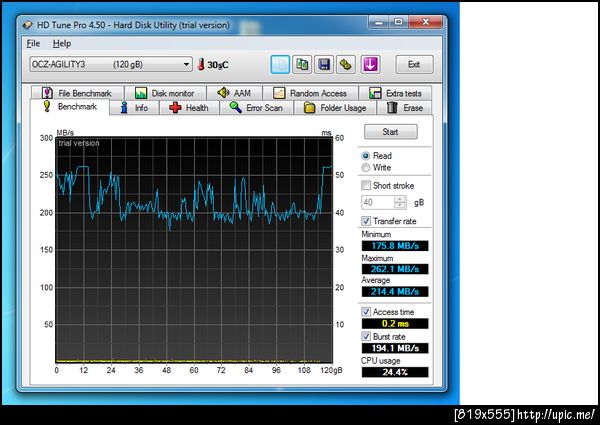Toggle the Transfer rate checkbox
This screenshot has height=425, width=600.
(366, 221)
